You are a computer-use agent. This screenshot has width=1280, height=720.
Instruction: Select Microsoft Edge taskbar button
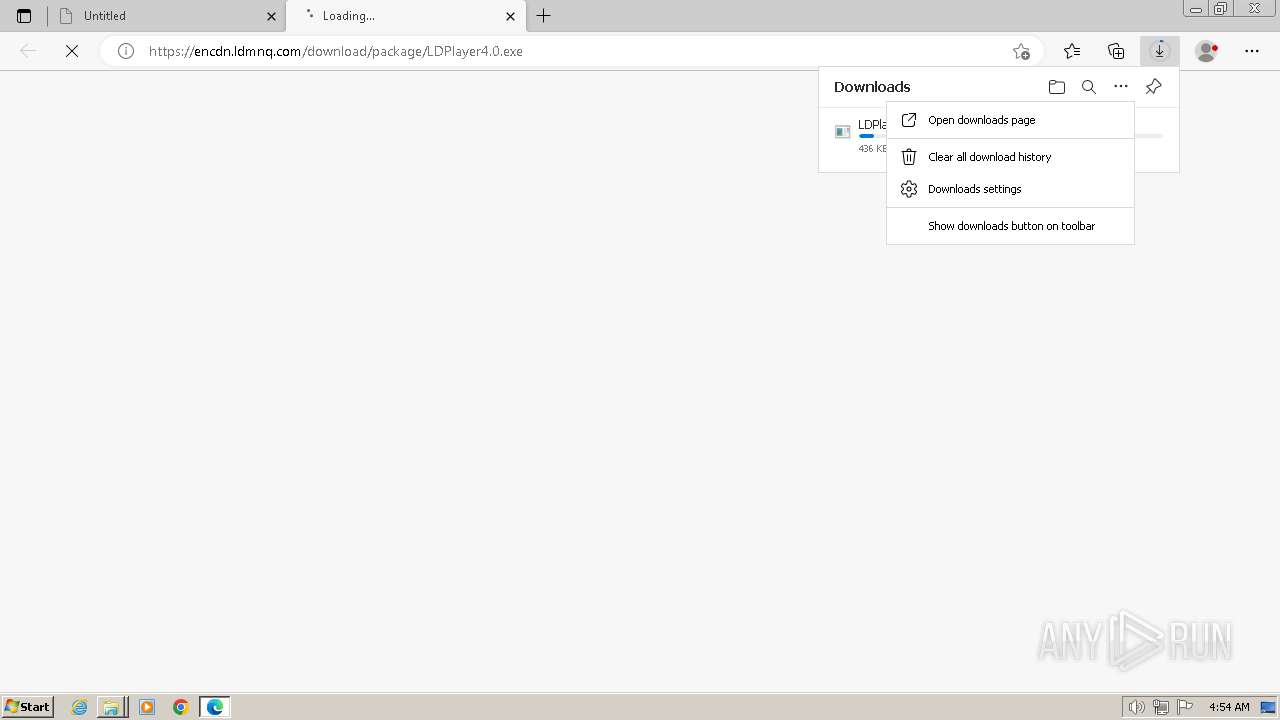(215, 707)
